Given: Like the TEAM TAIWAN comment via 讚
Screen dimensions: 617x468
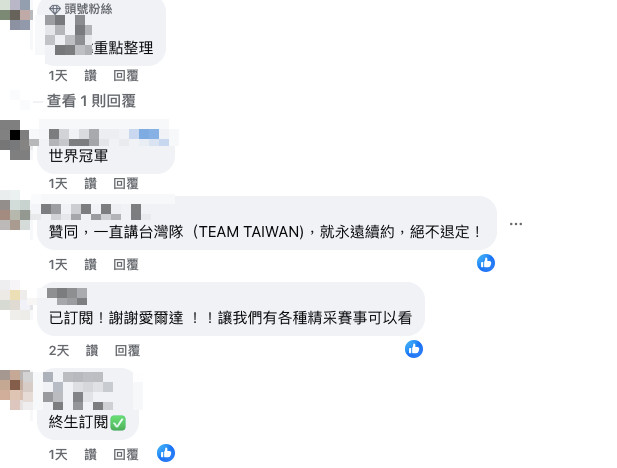Looking at the screenshot, I should point(91,265).
